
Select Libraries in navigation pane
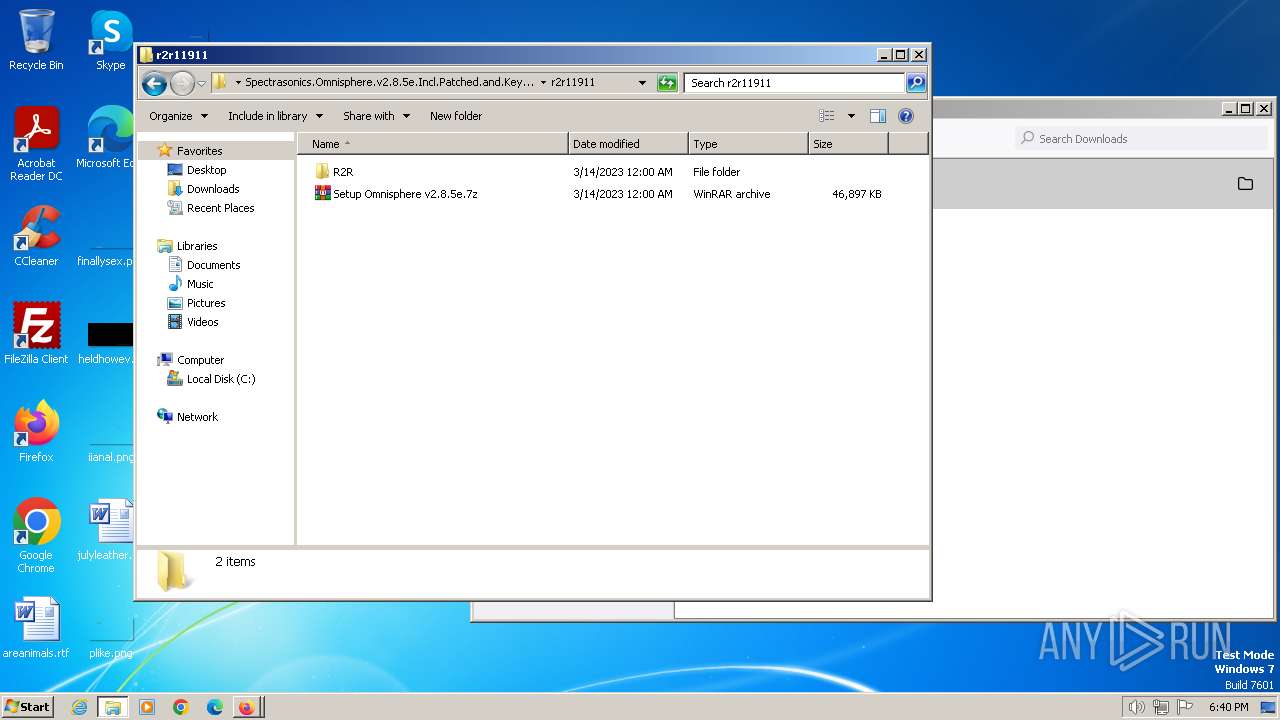pos(197,246)
